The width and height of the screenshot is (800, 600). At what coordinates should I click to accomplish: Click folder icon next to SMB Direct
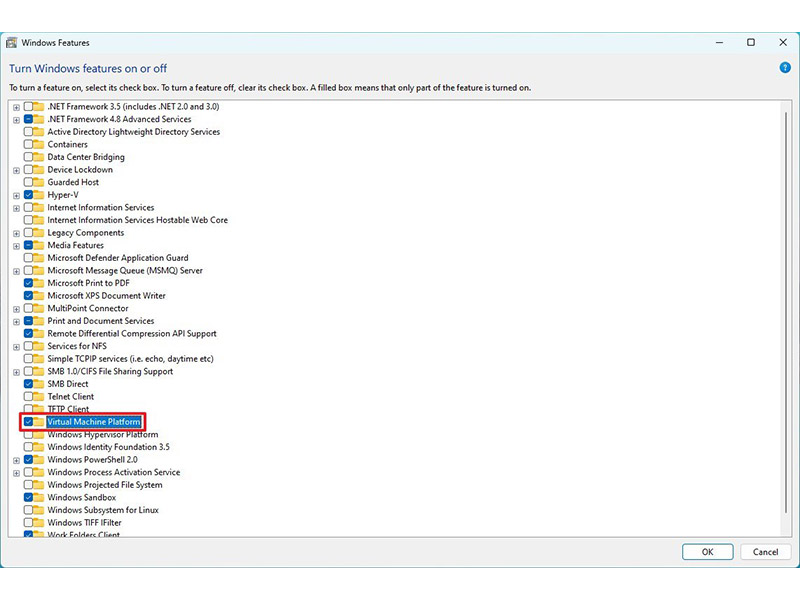click(39, 384)
